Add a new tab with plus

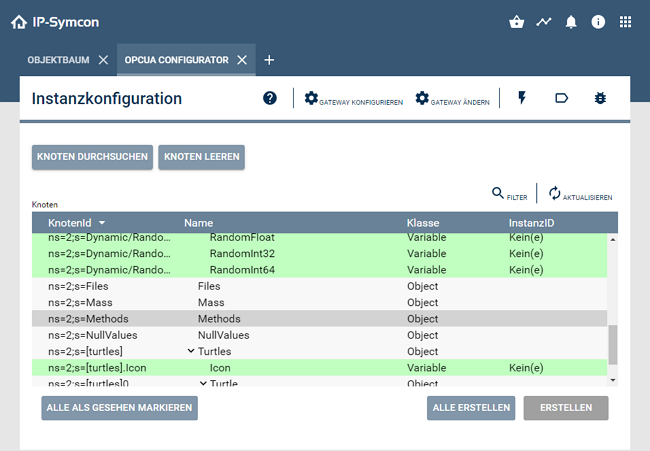[269, 60]
